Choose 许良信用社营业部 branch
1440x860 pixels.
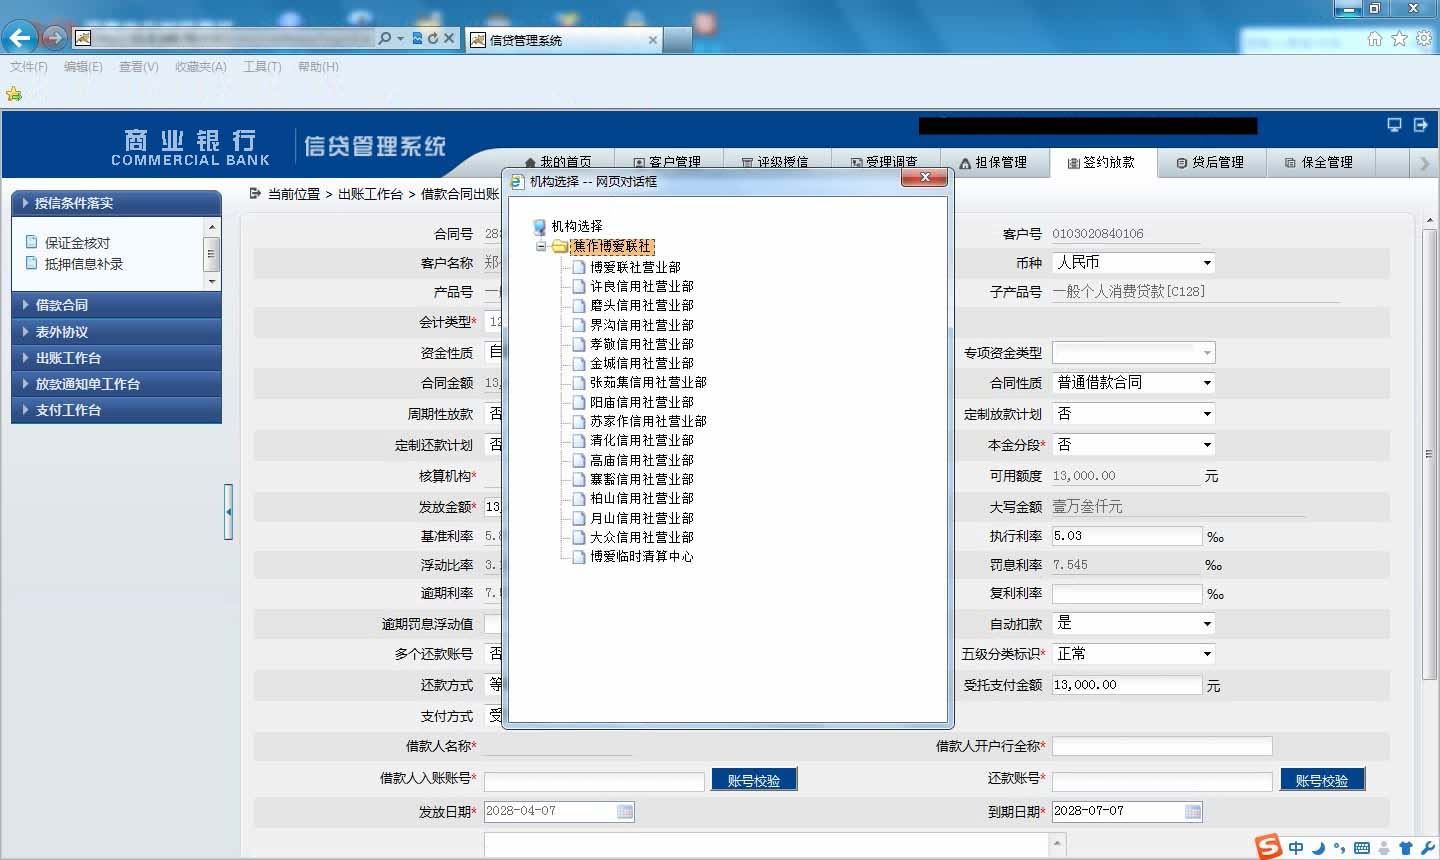pyautogui.click(x=641, y=286)
